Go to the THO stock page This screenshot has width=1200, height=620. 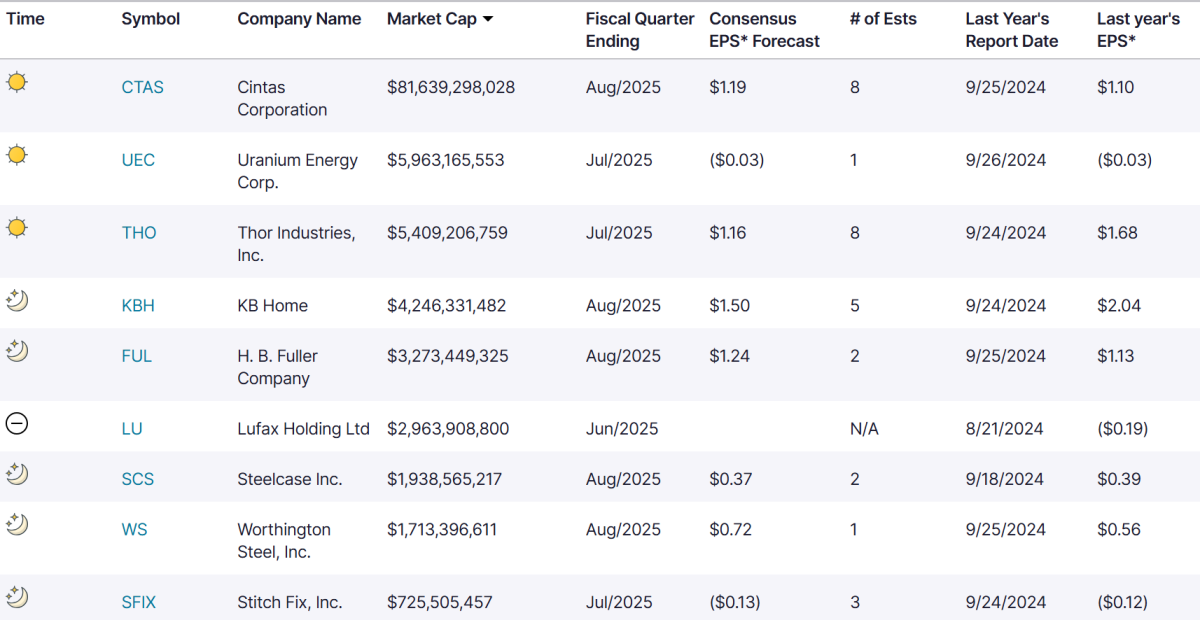coord(139,233)
